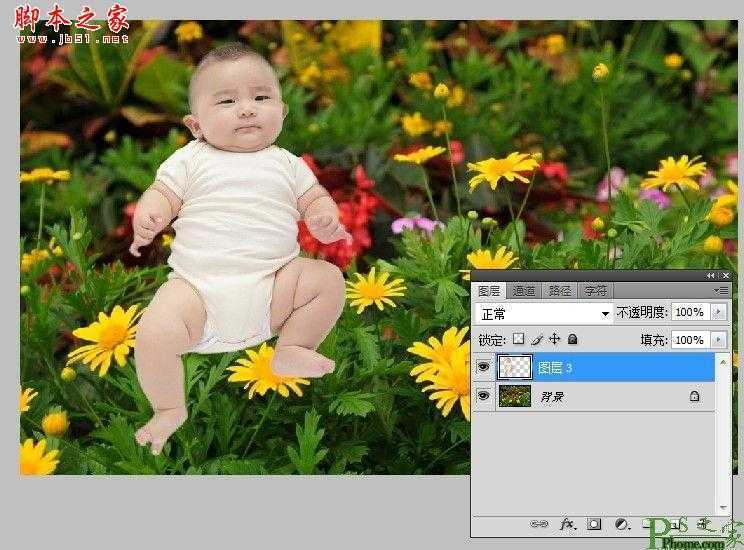Toggle lock position move icon
744x550 pixels.
(554, 339)
